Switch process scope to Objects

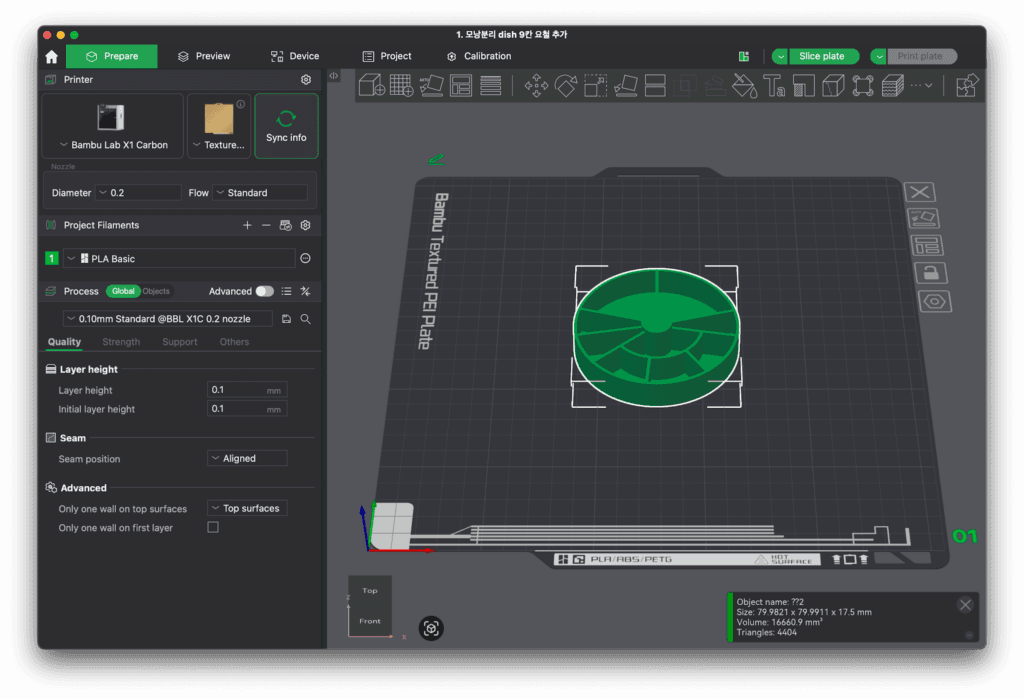[x=156, y=291]
